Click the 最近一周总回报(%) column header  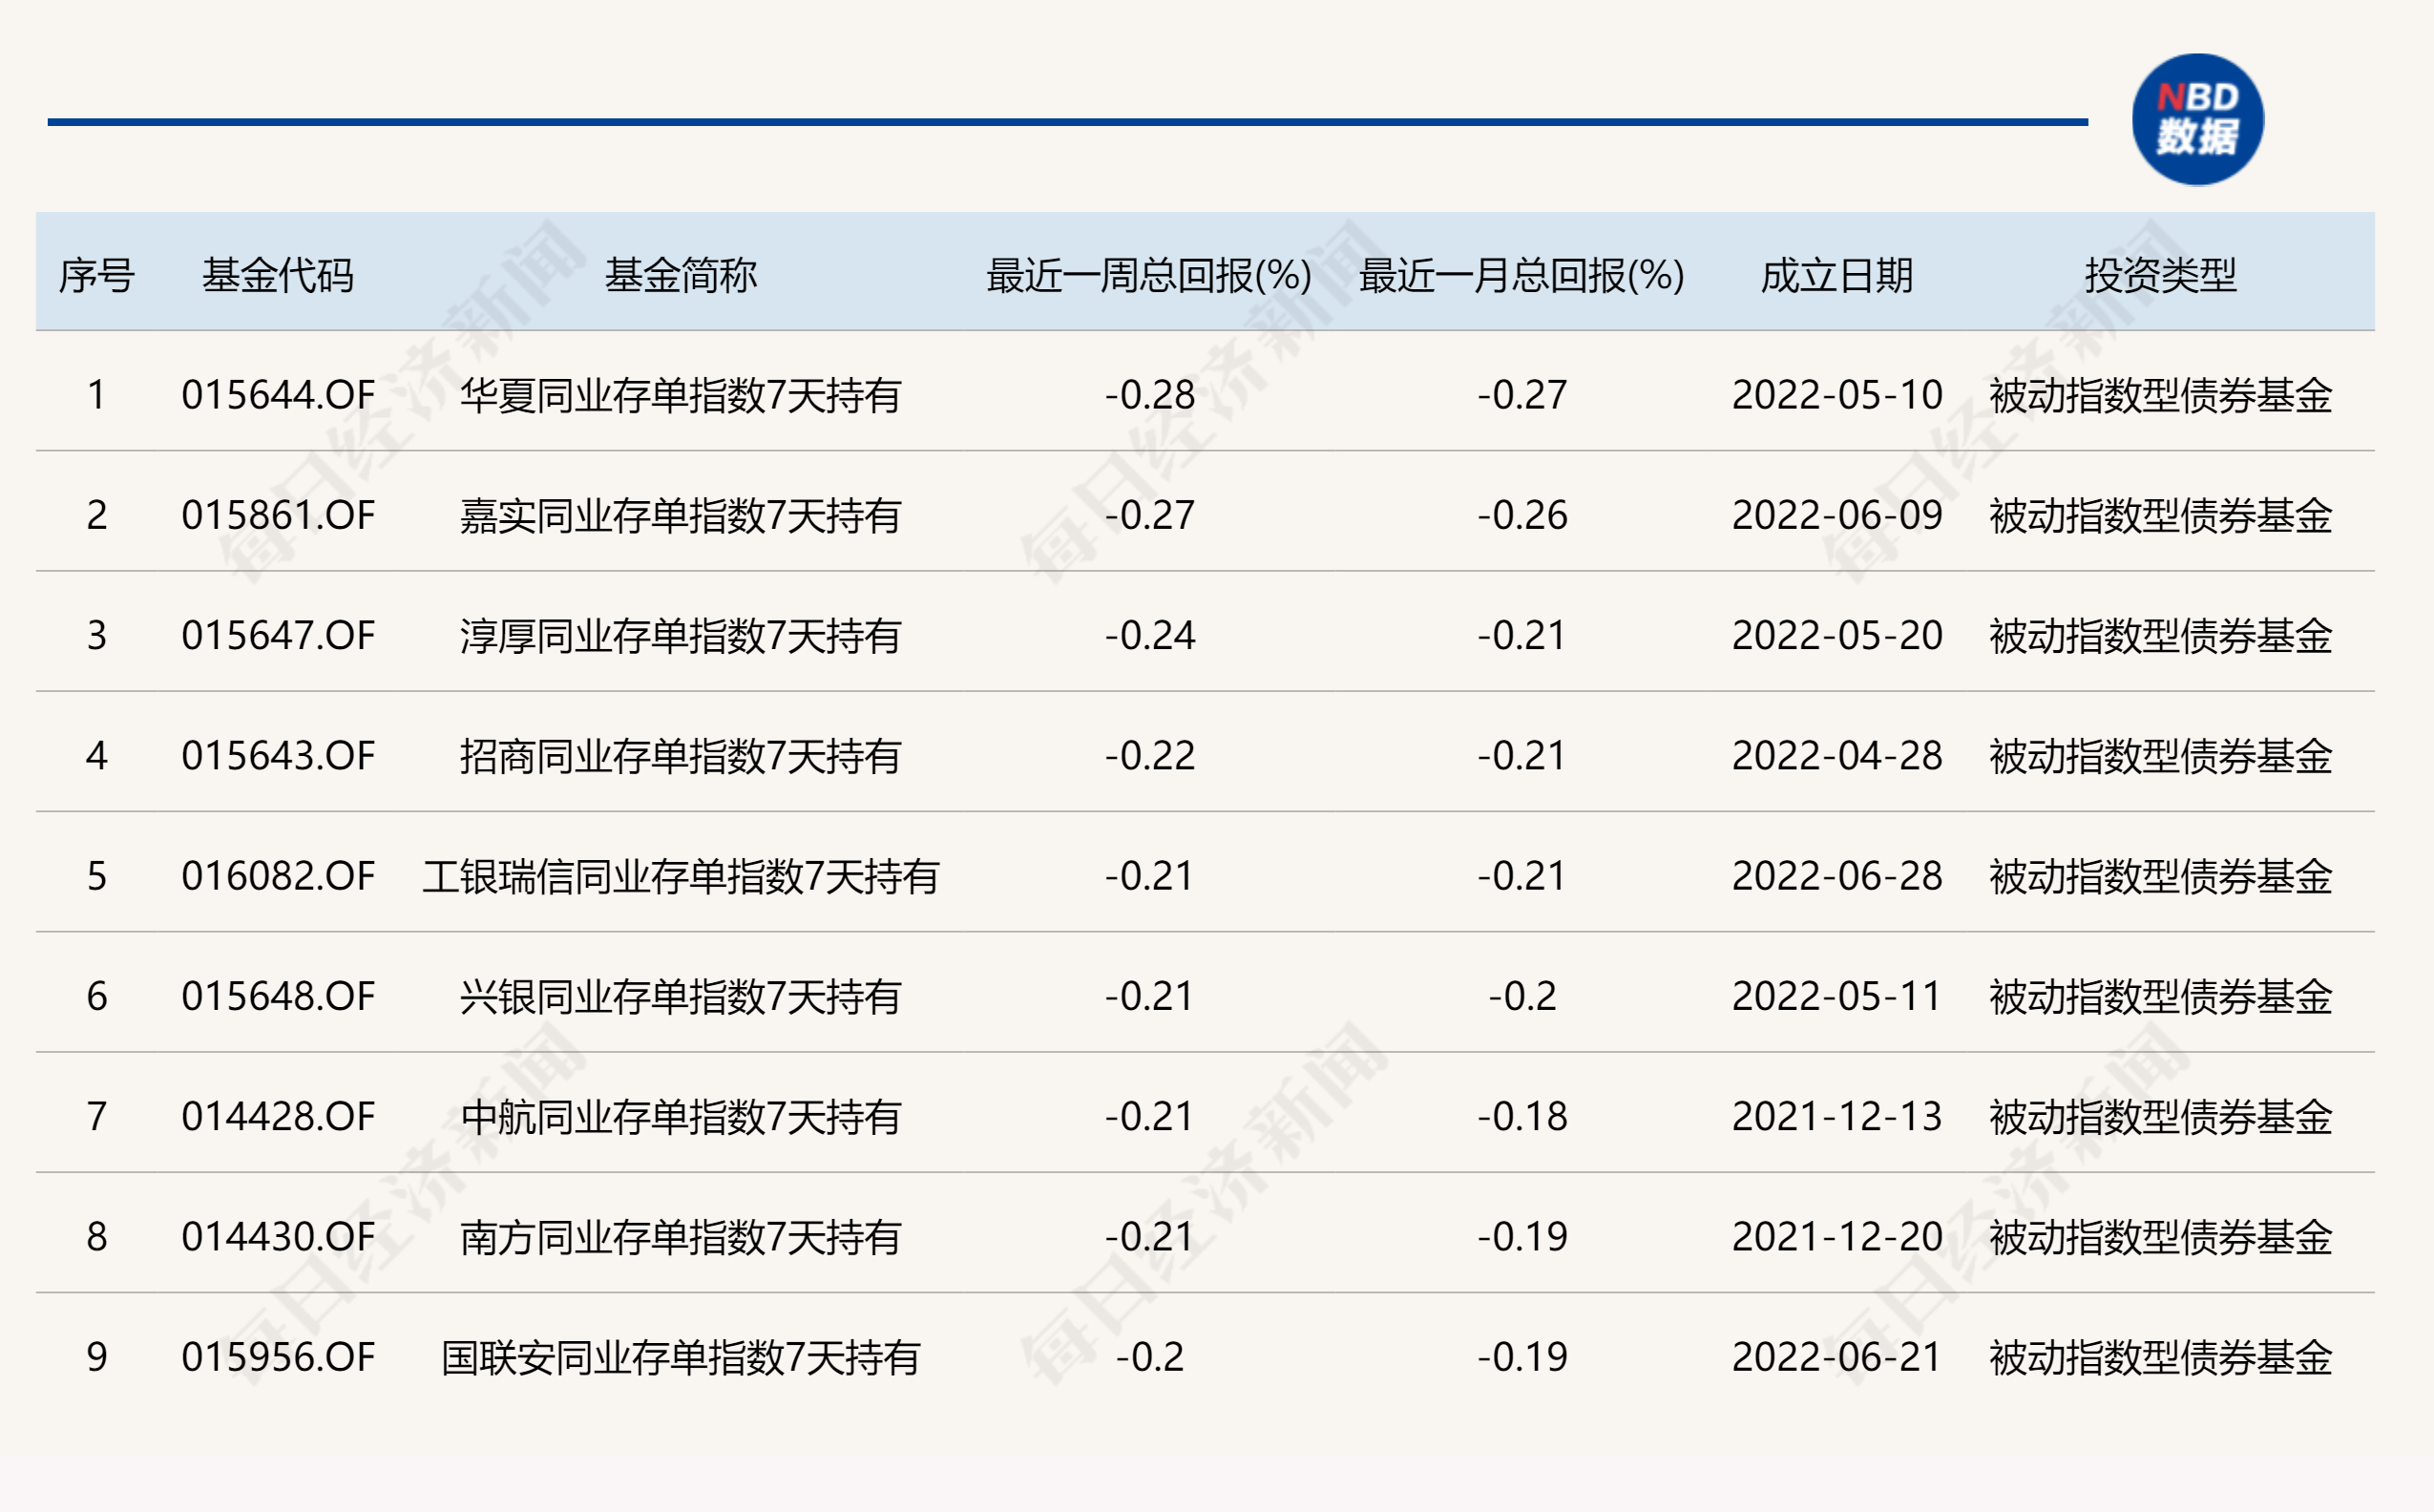(1149, 275)
